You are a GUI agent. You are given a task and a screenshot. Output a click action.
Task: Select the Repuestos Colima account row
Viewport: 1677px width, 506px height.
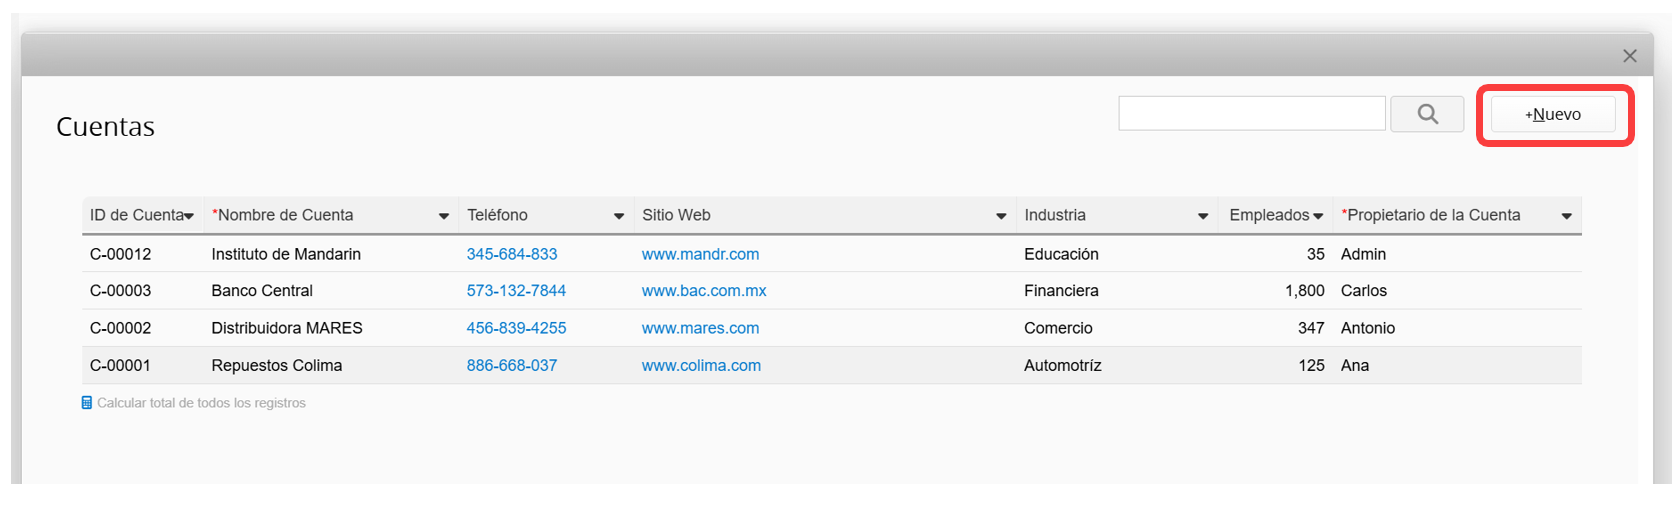click(x=277, y=366)
